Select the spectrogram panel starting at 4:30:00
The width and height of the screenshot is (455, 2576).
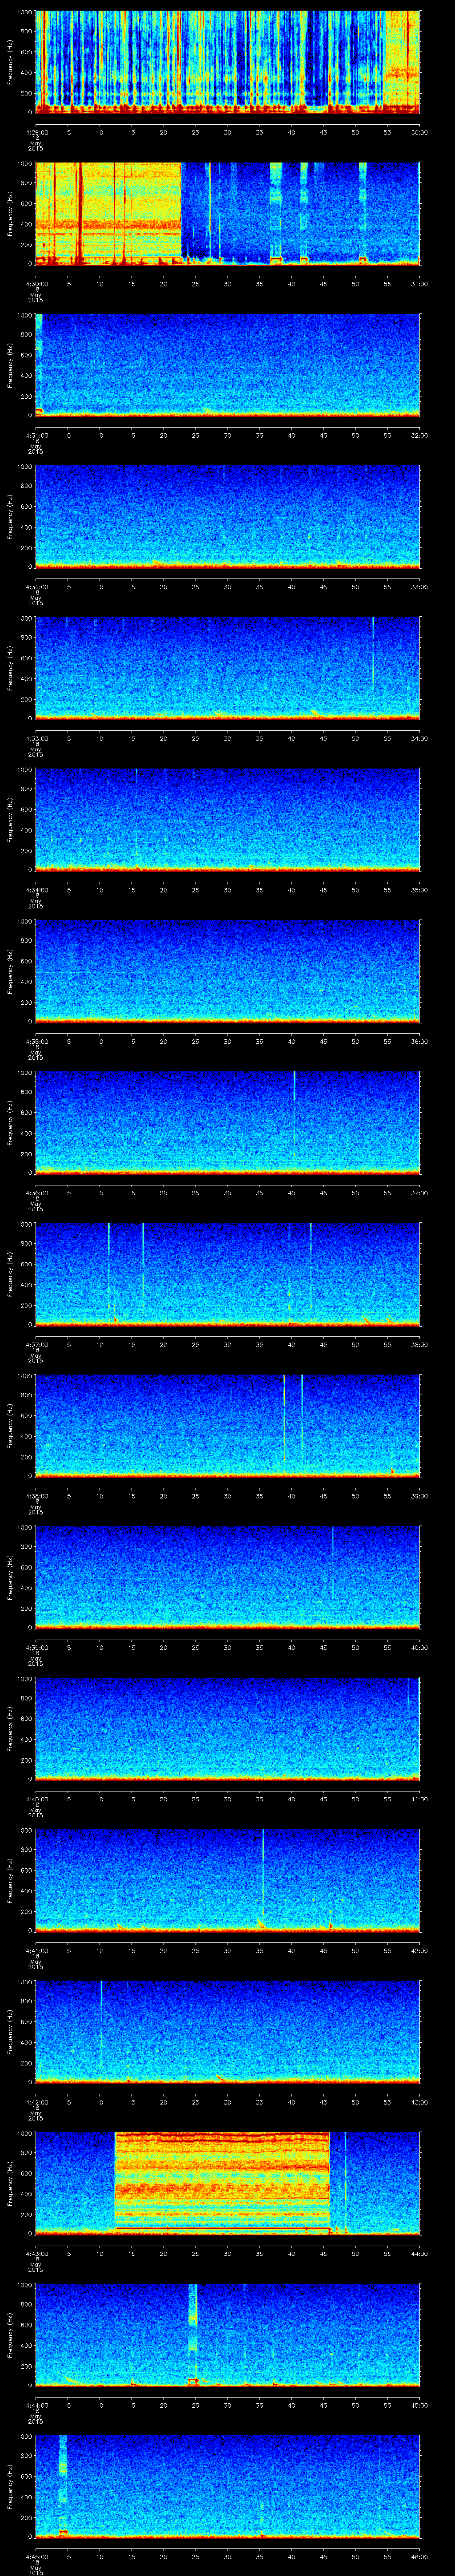pyautogui.click(x=227, y=213)
